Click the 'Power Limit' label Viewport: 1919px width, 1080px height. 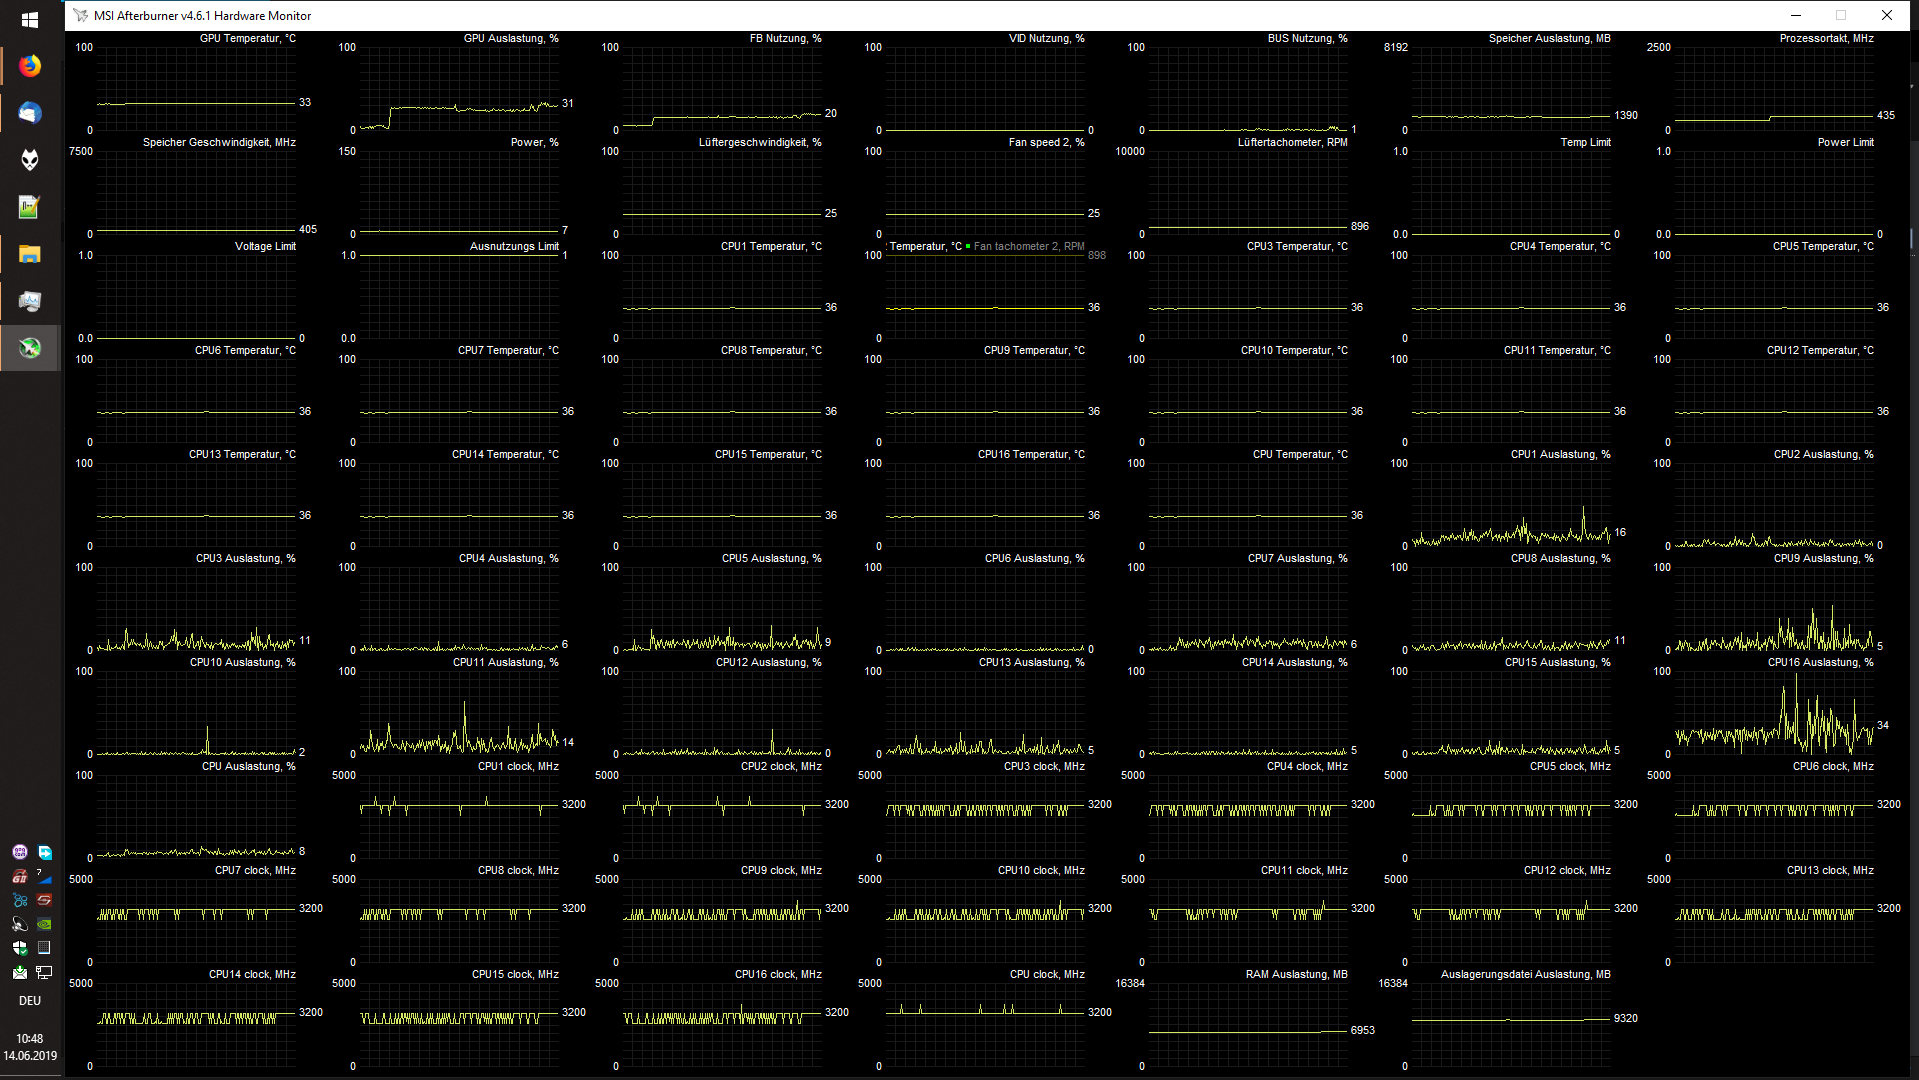(1845, 142)
